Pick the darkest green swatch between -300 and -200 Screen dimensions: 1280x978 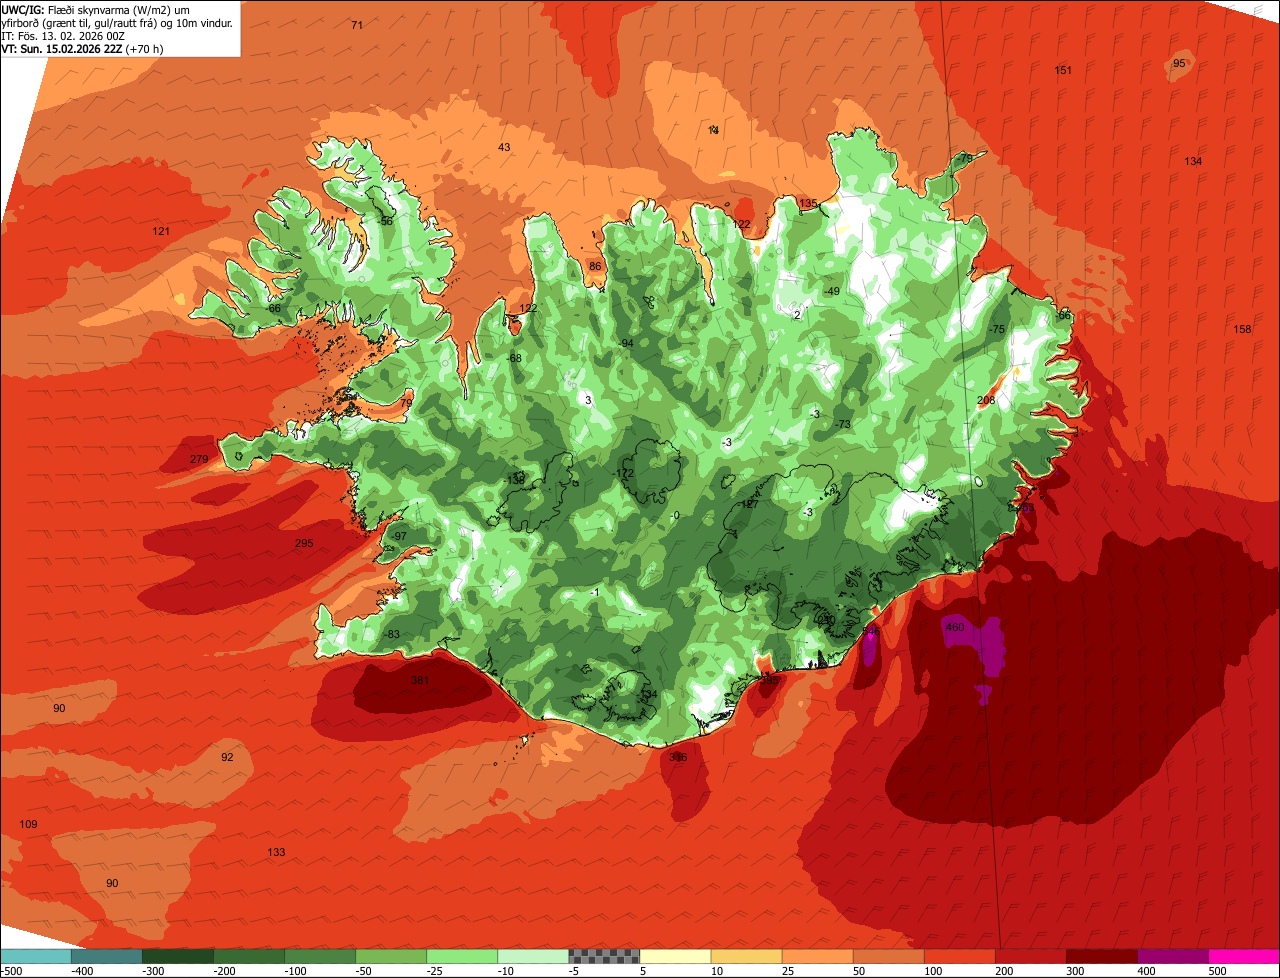tap(177, 956)
